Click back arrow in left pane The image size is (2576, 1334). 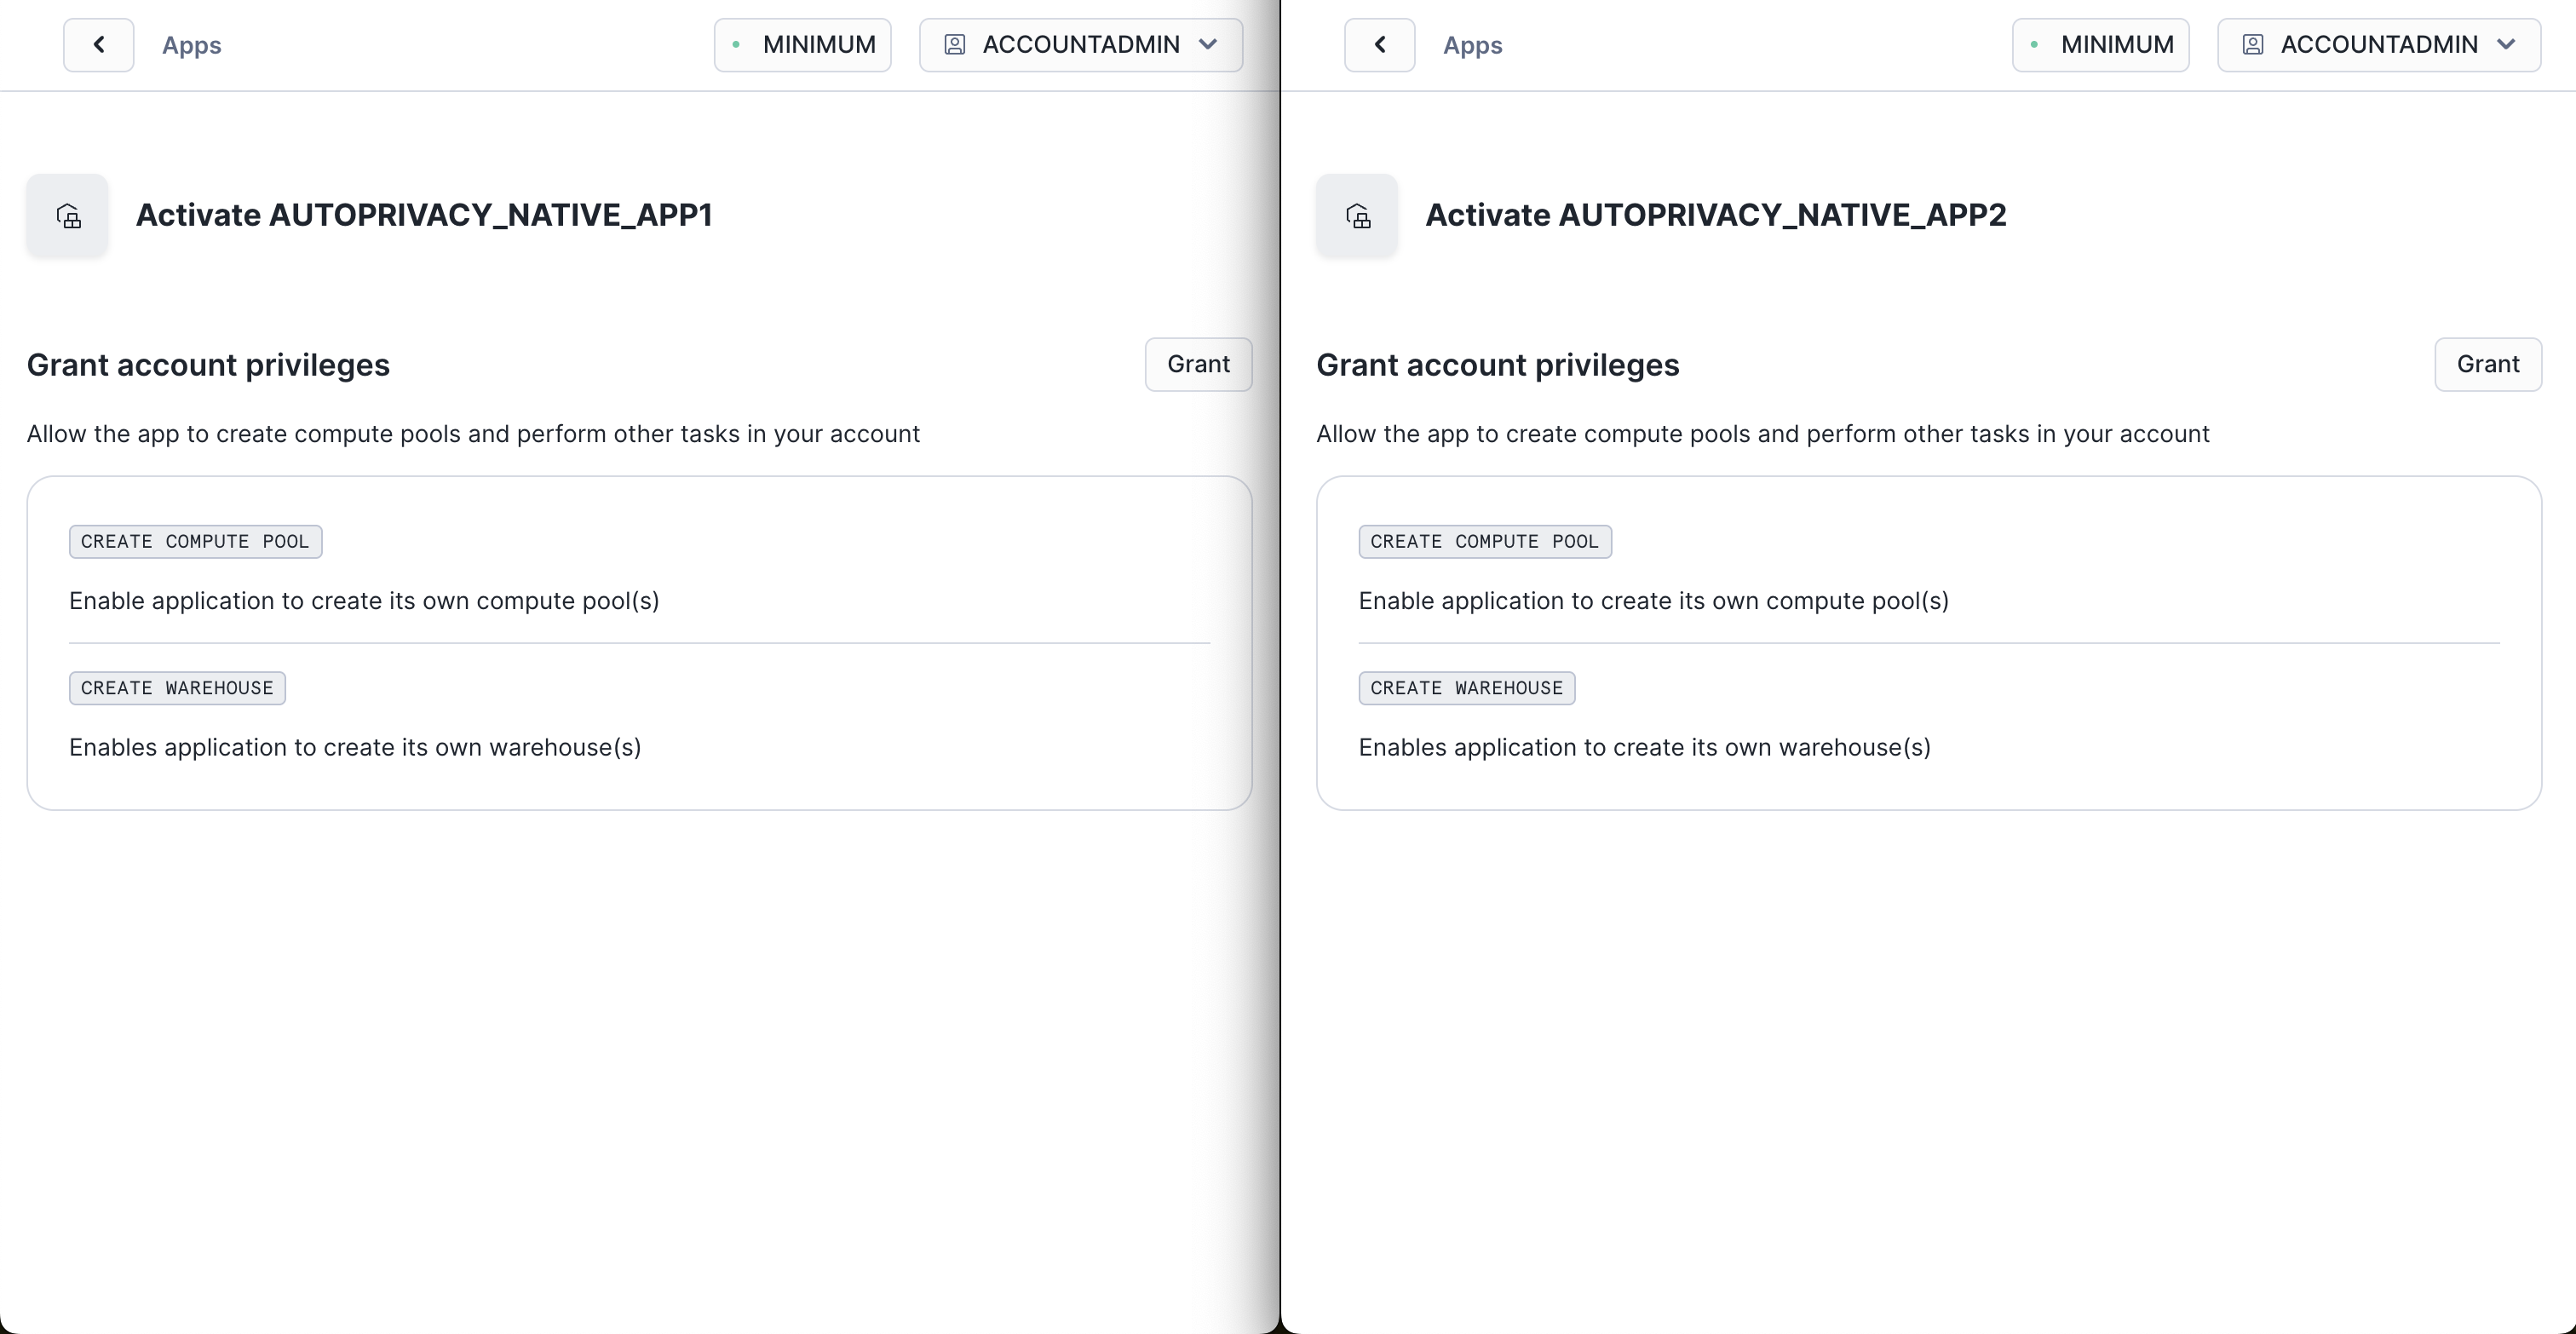pyautogui.click(x=98, y=45)
